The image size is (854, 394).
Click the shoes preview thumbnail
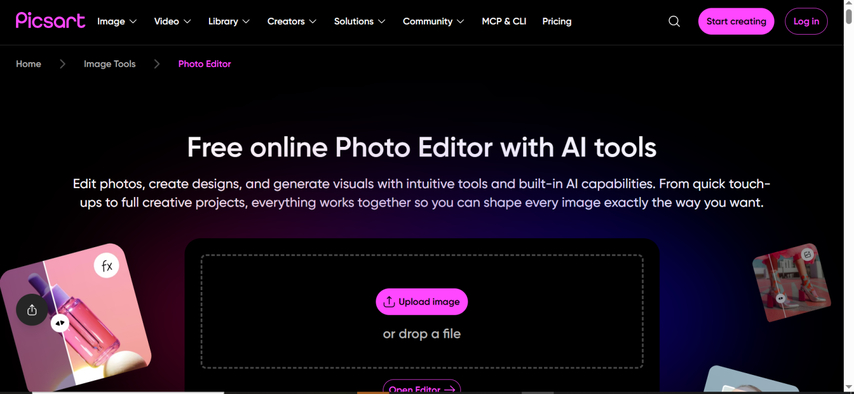point(792,283)
